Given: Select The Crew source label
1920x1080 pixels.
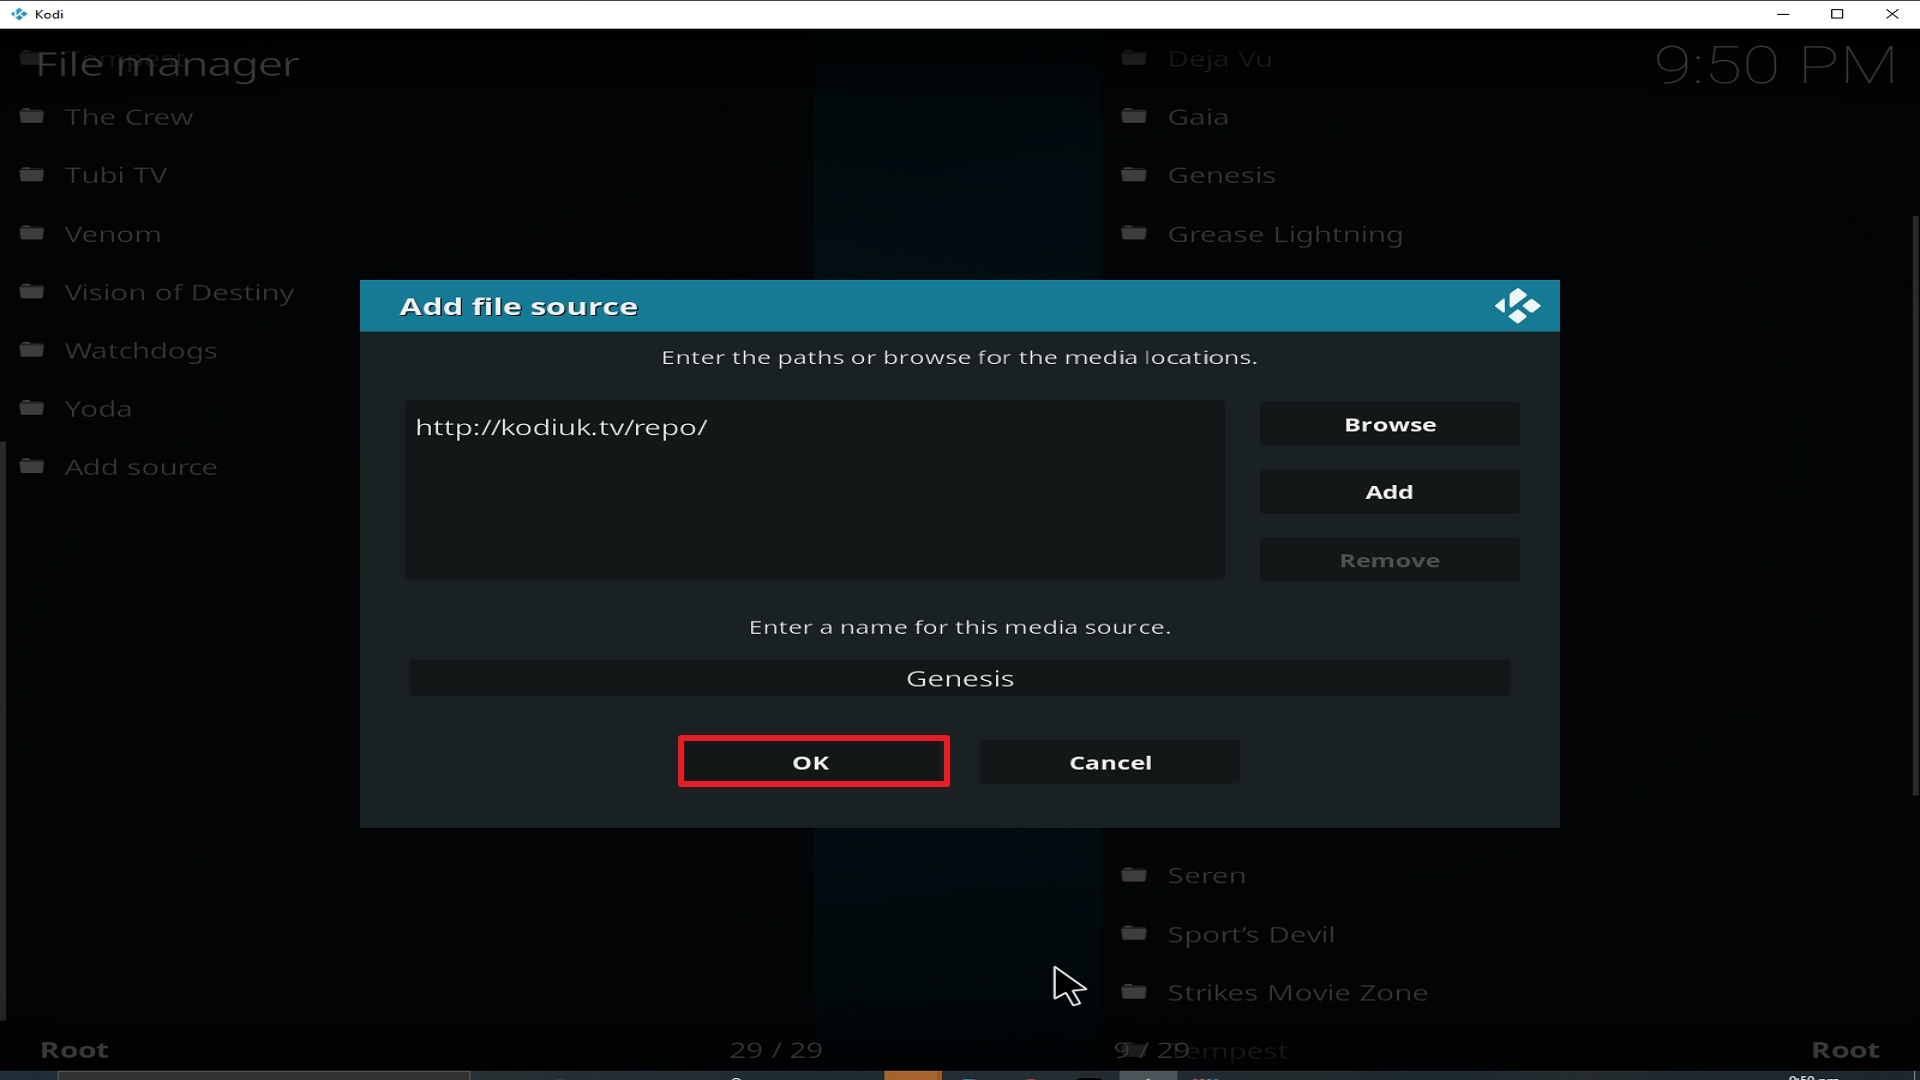Looking at the screenshot, I should pyautogui.click(x=129, y=117).
